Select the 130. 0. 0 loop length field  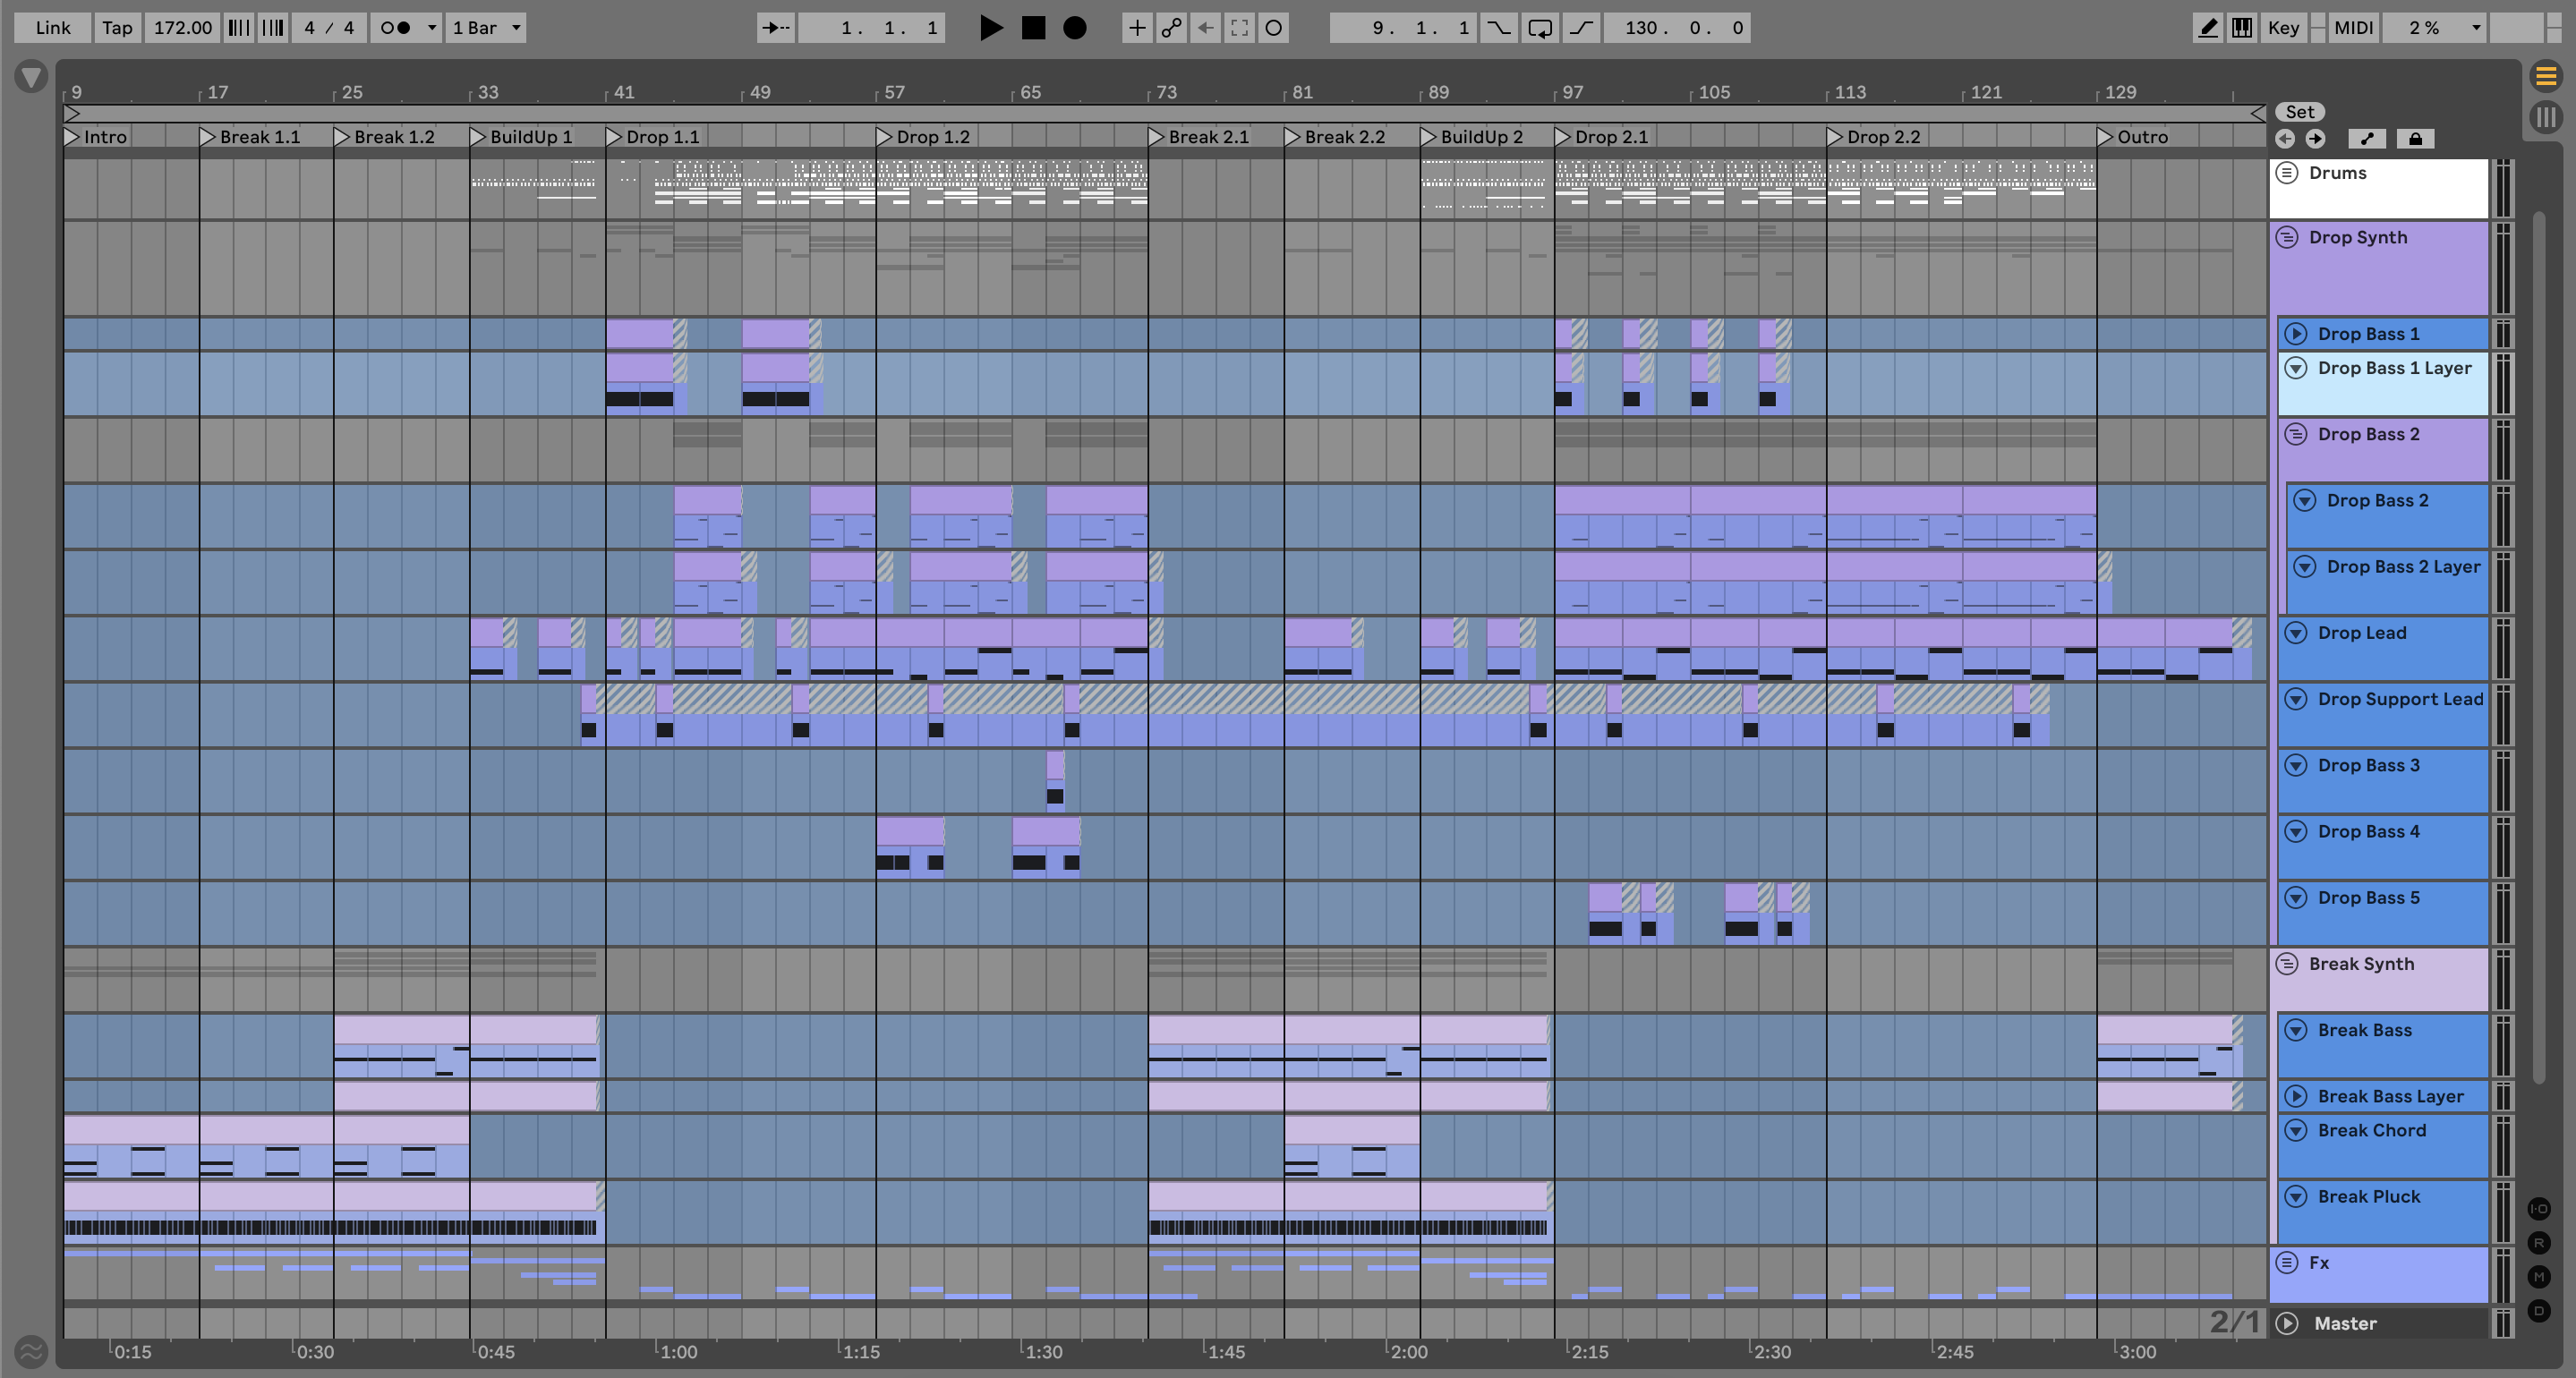coord(1677,28)
